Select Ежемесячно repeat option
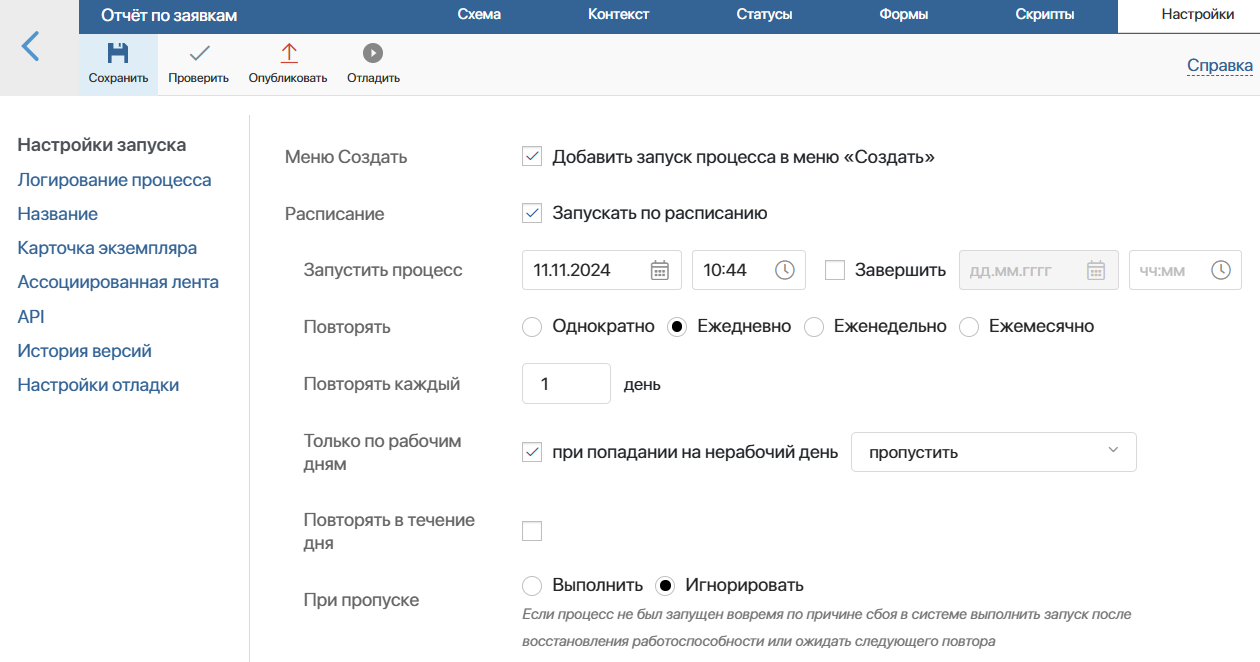Screen dimensions: 1260x662 coord(969,327)
